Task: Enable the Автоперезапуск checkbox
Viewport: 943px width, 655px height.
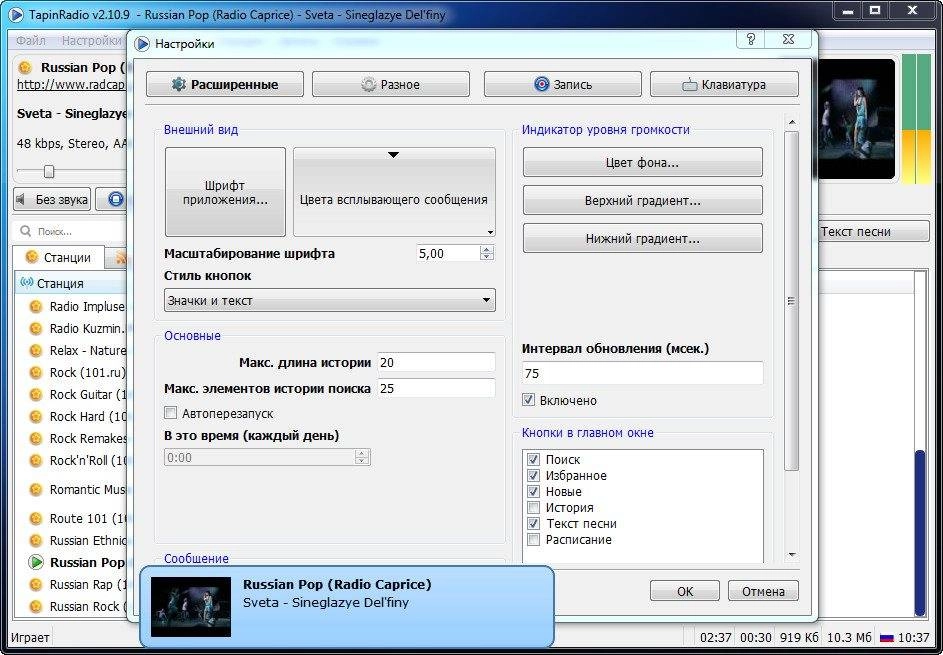Action: [x=171, y=413]
